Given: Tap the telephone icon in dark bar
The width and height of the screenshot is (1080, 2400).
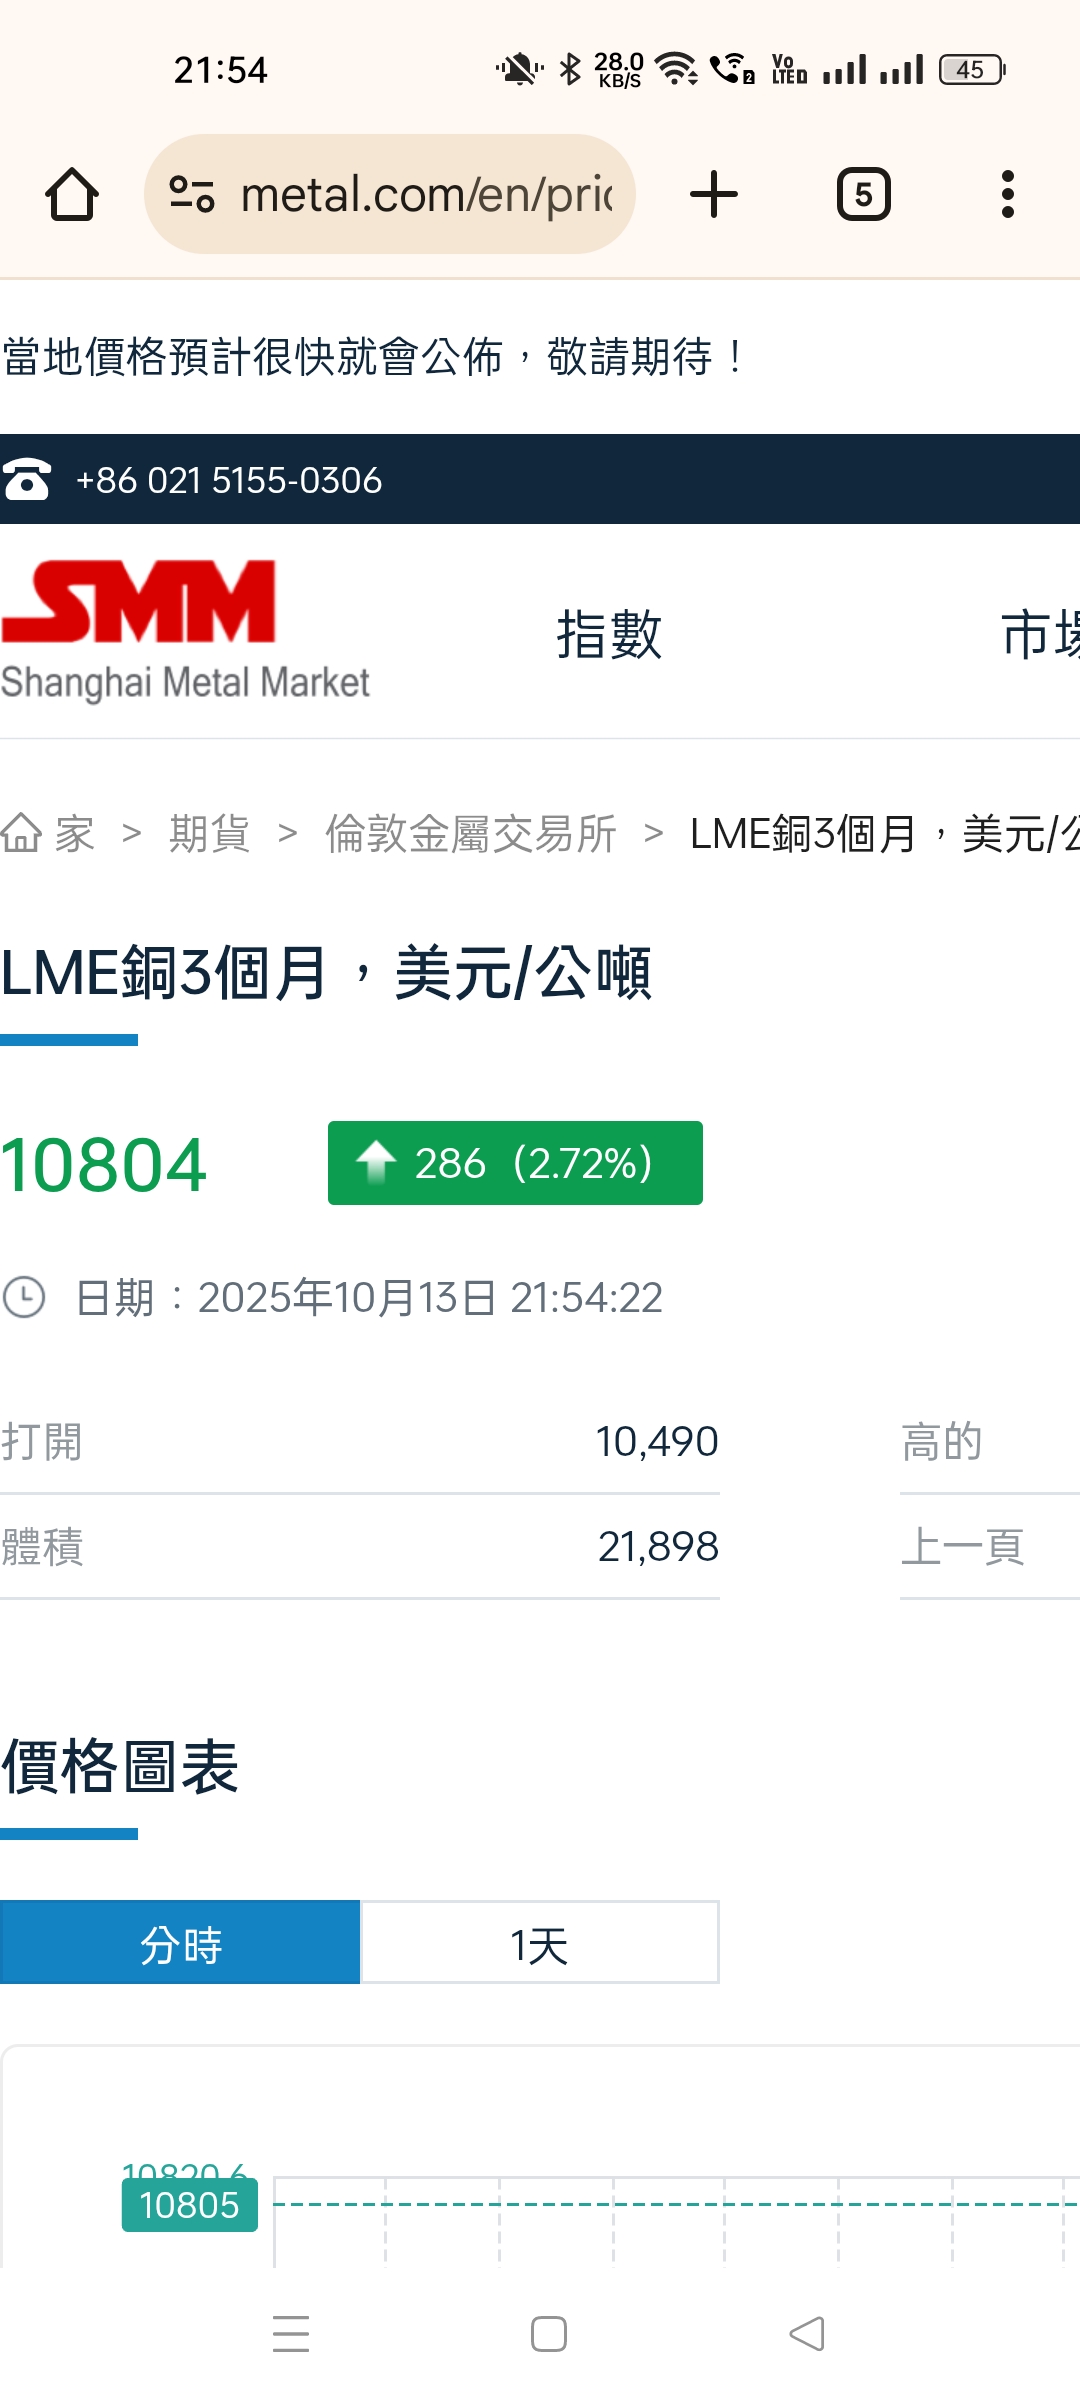Looking at the screenshot, I should [x=27, y=480].
